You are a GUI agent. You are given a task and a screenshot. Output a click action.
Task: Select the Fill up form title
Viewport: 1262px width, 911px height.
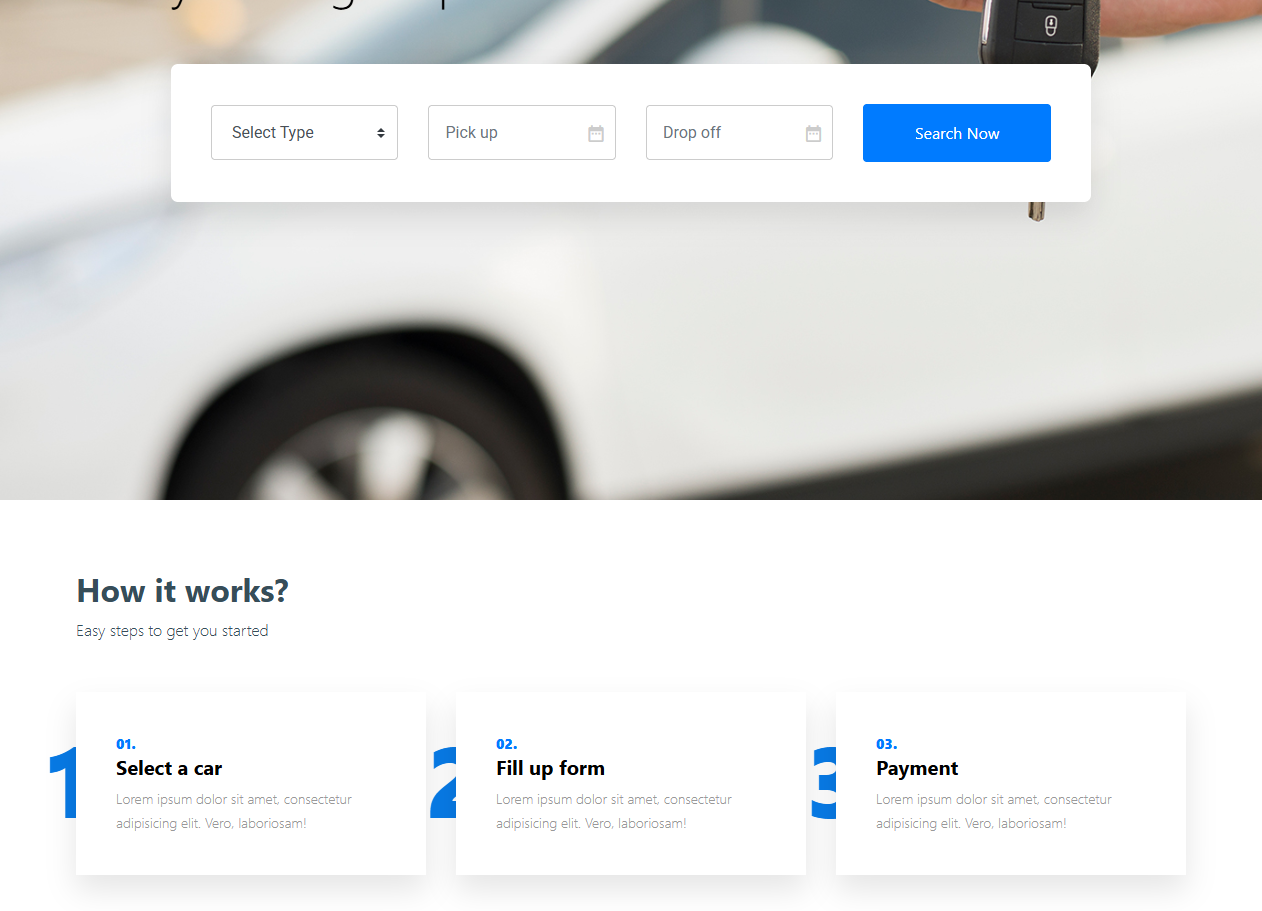550,768
